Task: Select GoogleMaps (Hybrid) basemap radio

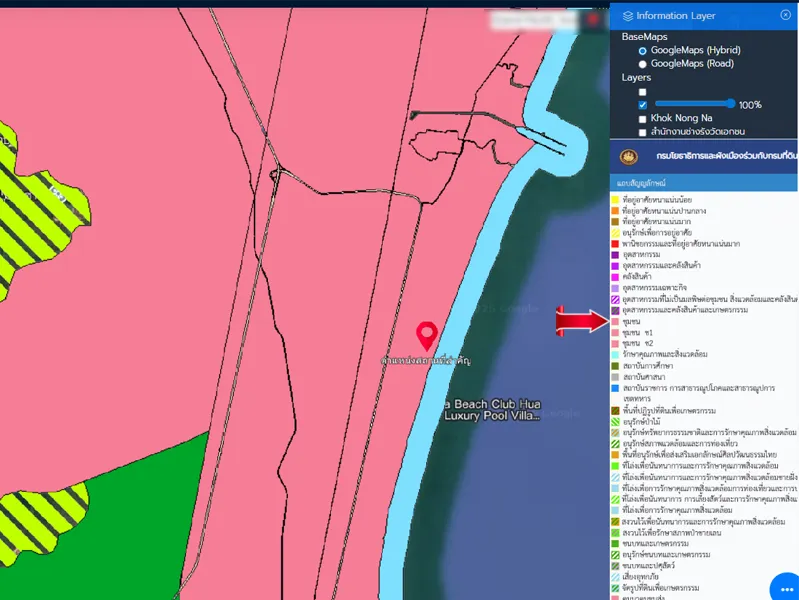Action: (642, 50)
